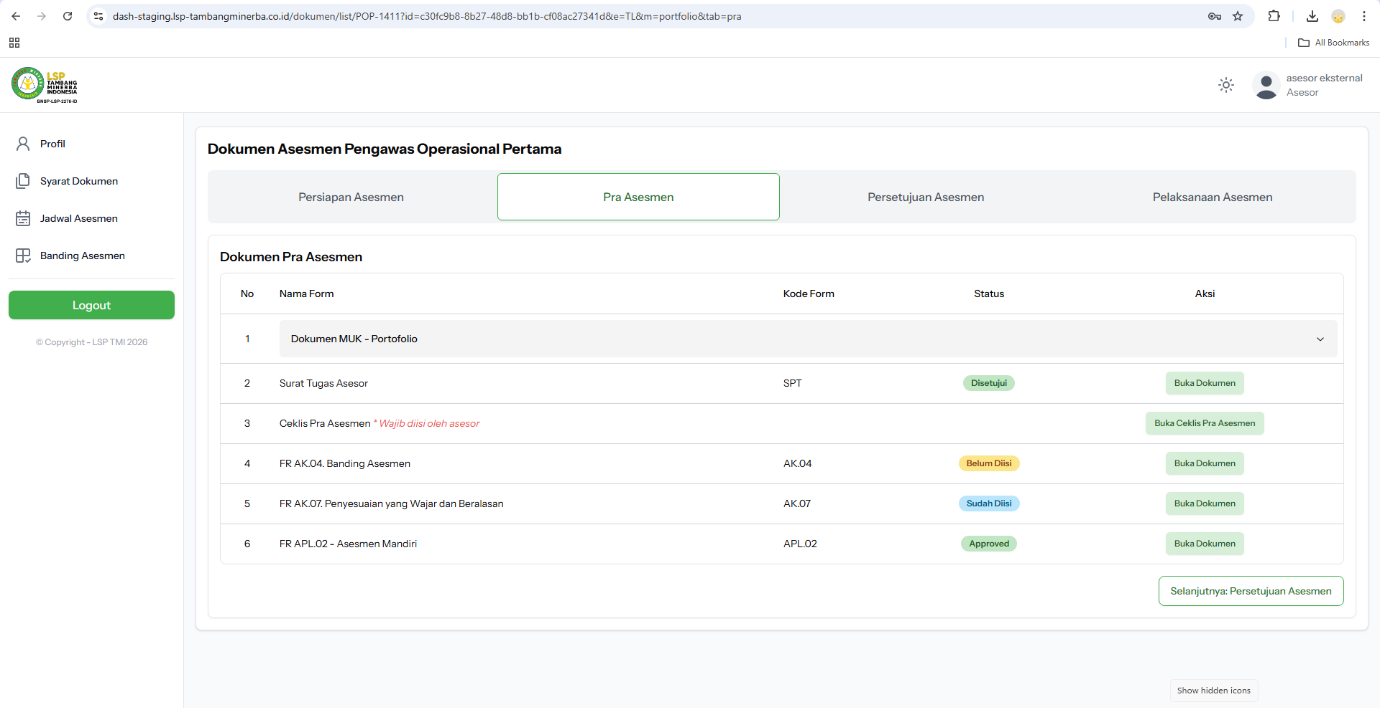Viewport: 1380px width, 708px height.
Task: Select the Pra Asesmen tab
Action: click(x=638, y=197)
